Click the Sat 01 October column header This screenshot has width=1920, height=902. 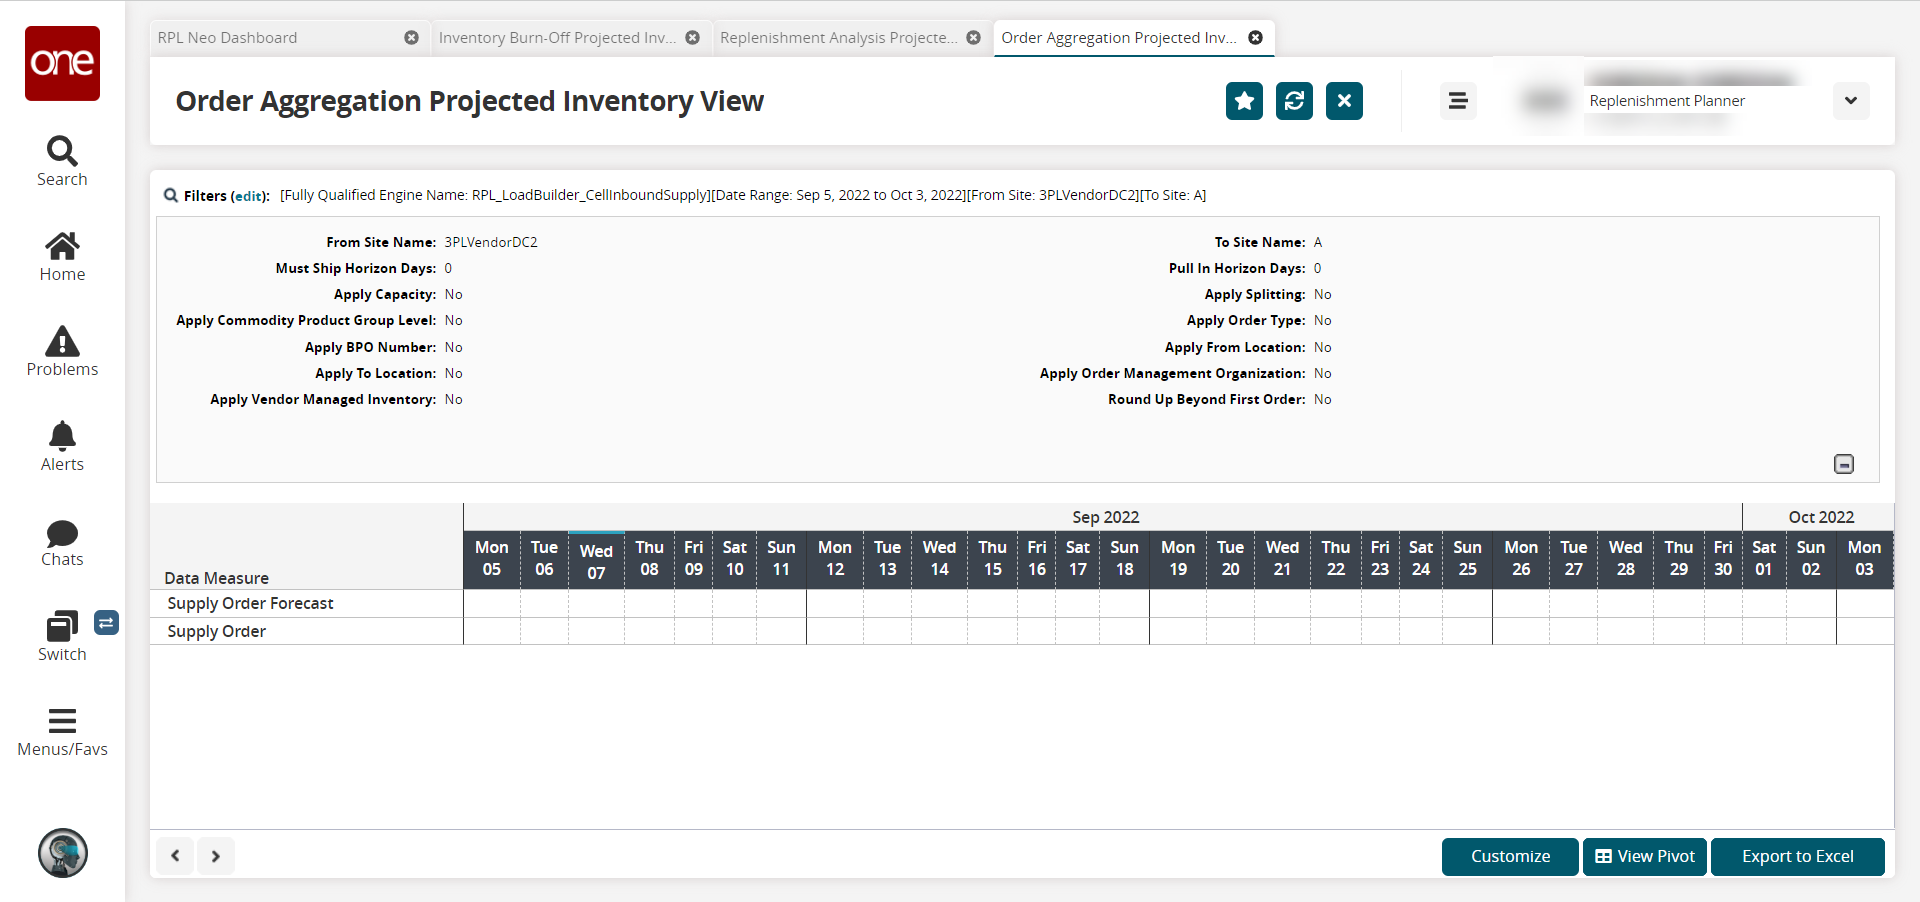(1764, 559)
